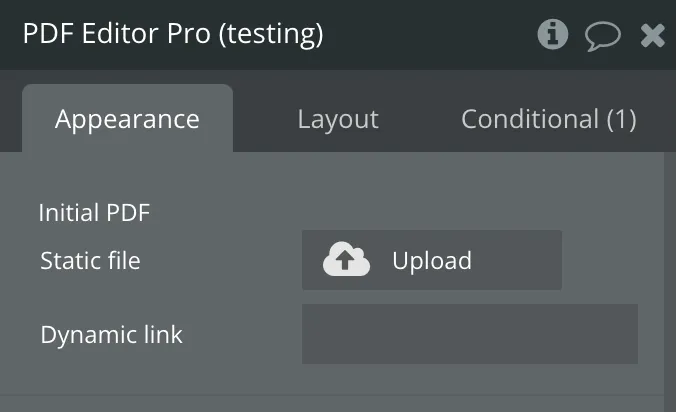The image size is (676, 412).
Task: Click the Initial PDF section label
Action: tap(94, 213)
